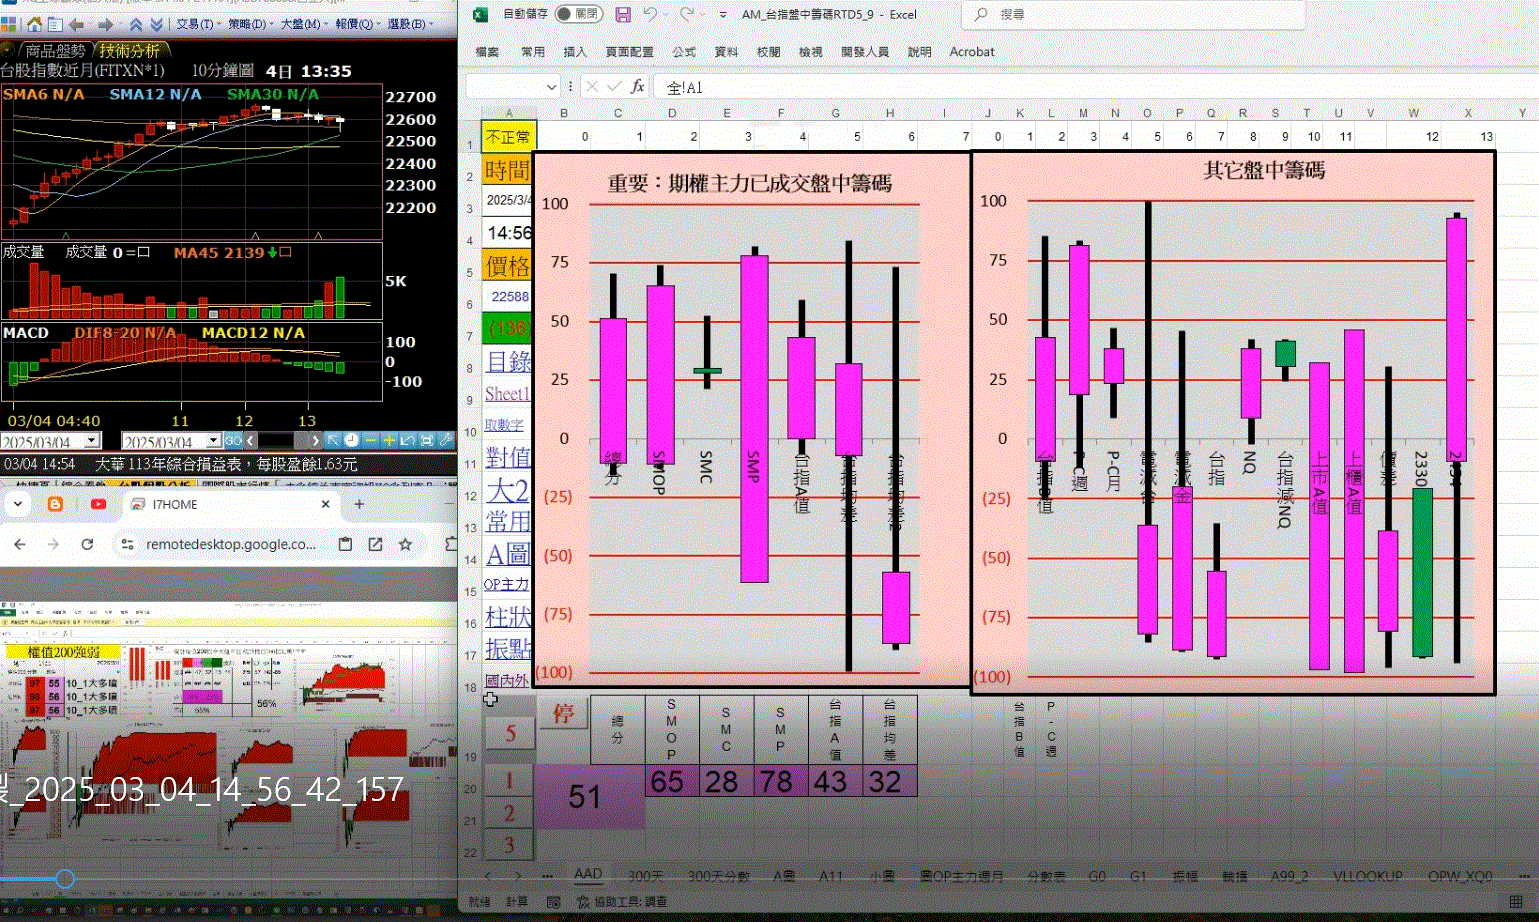Open the Excel 插入 ribbon tab
The width and height of the screenshot is (1539, 922).
pos(575,52)
